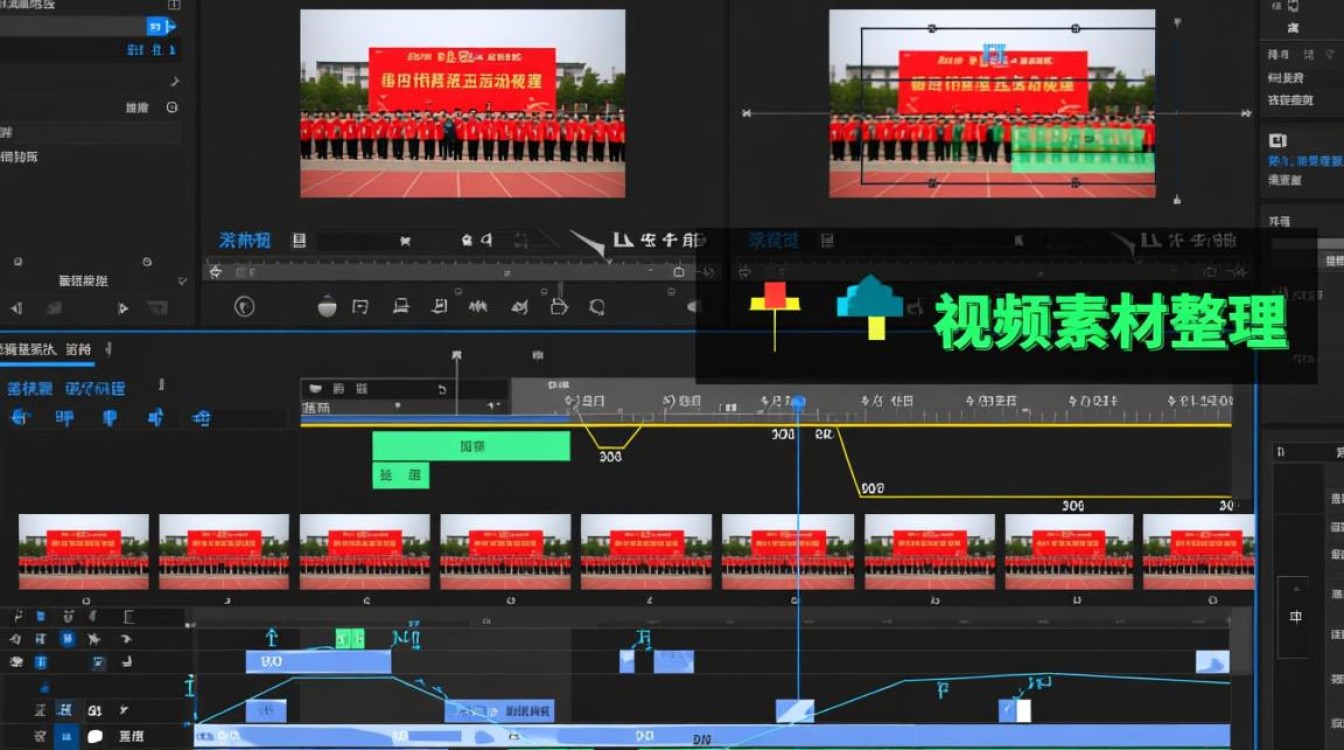The height and width of the screenshot is (750, 1344).
Task: Select the blue clip at the far right of upper track
Action: (1212, 661)
